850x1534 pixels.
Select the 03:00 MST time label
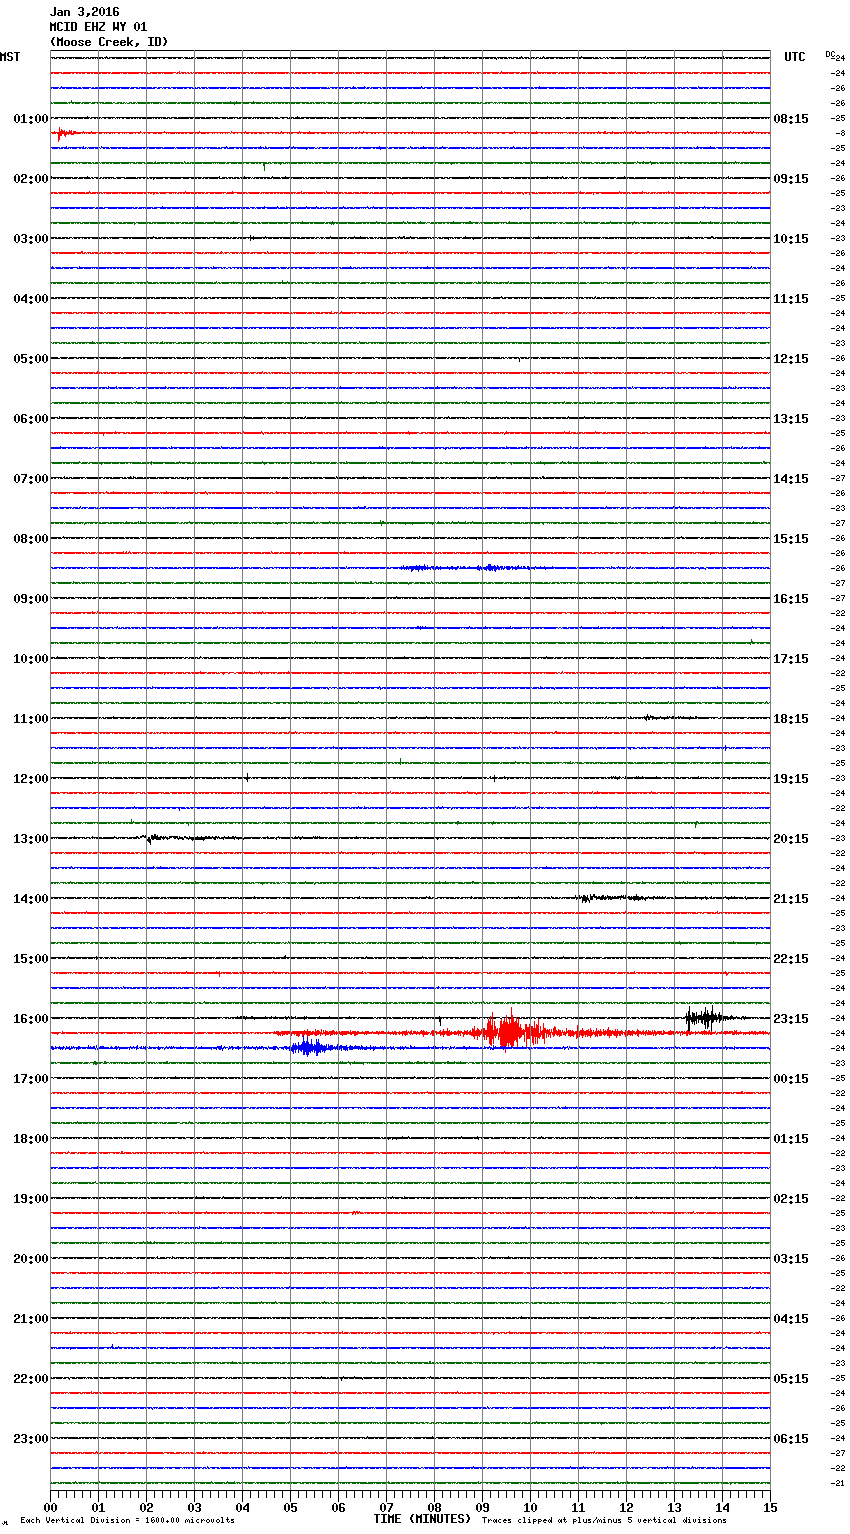tap(31, 238)
